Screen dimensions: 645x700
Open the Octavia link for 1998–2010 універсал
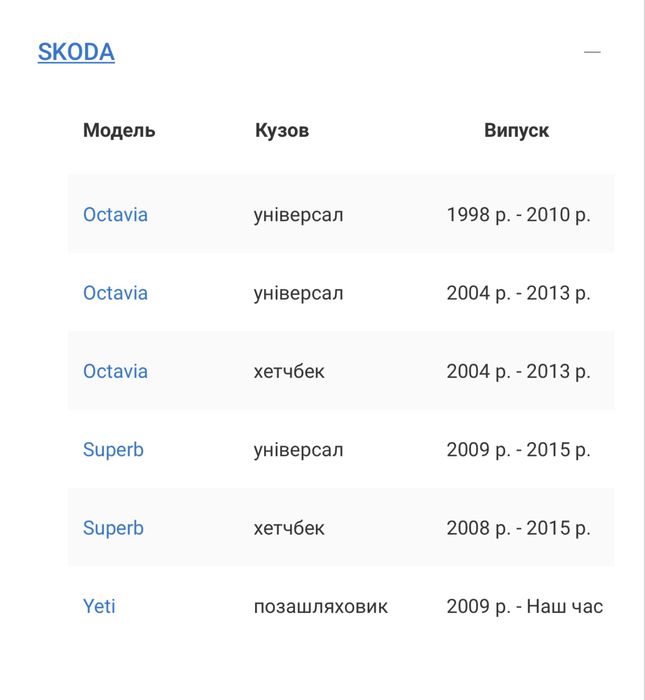pos(115,215)
